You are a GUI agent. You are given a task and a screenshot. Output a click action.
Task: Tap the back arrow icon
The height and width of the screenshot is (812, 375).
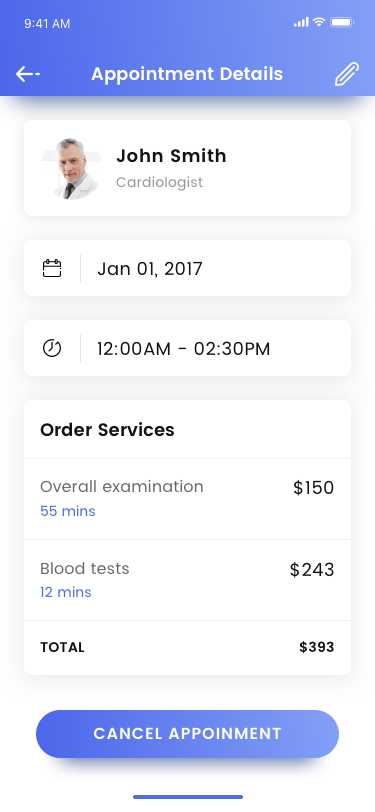point(28,74)
